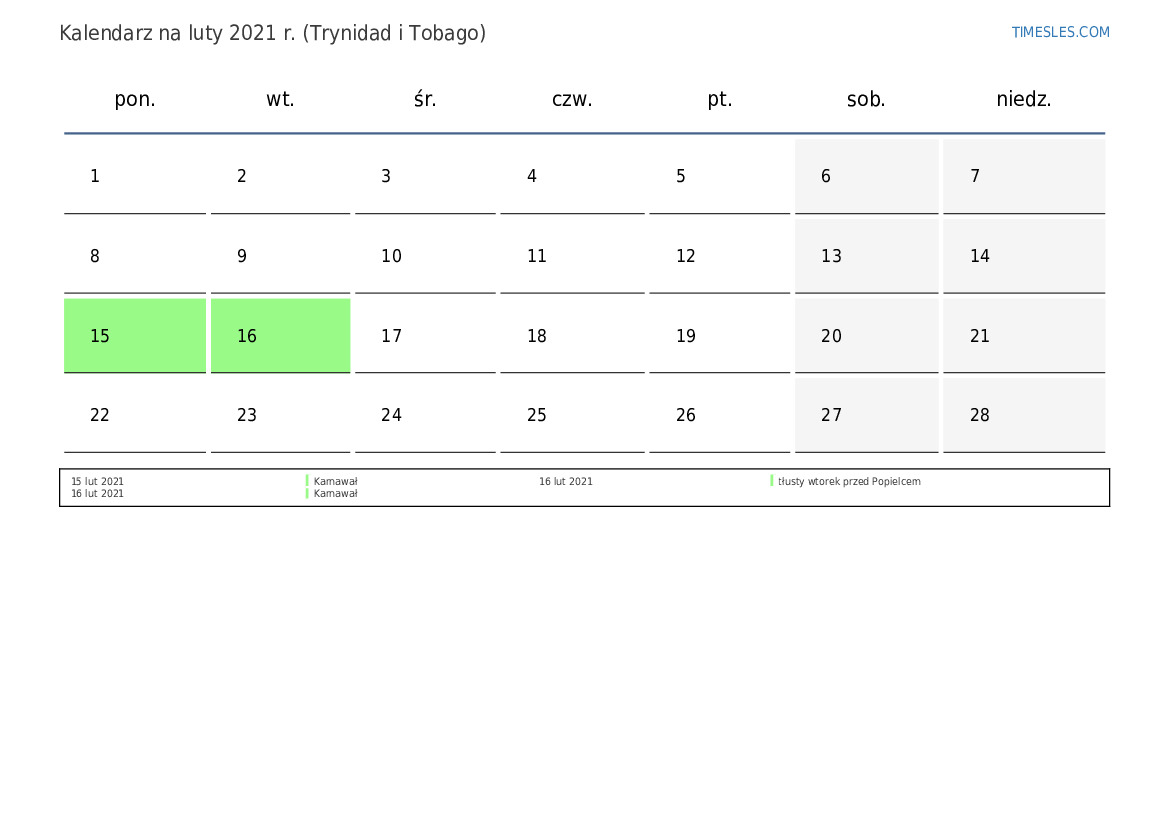1169x827 pixels.
Task: Select day 11 in the calendar
Action: pyautogui.click(x=573, y=257)
